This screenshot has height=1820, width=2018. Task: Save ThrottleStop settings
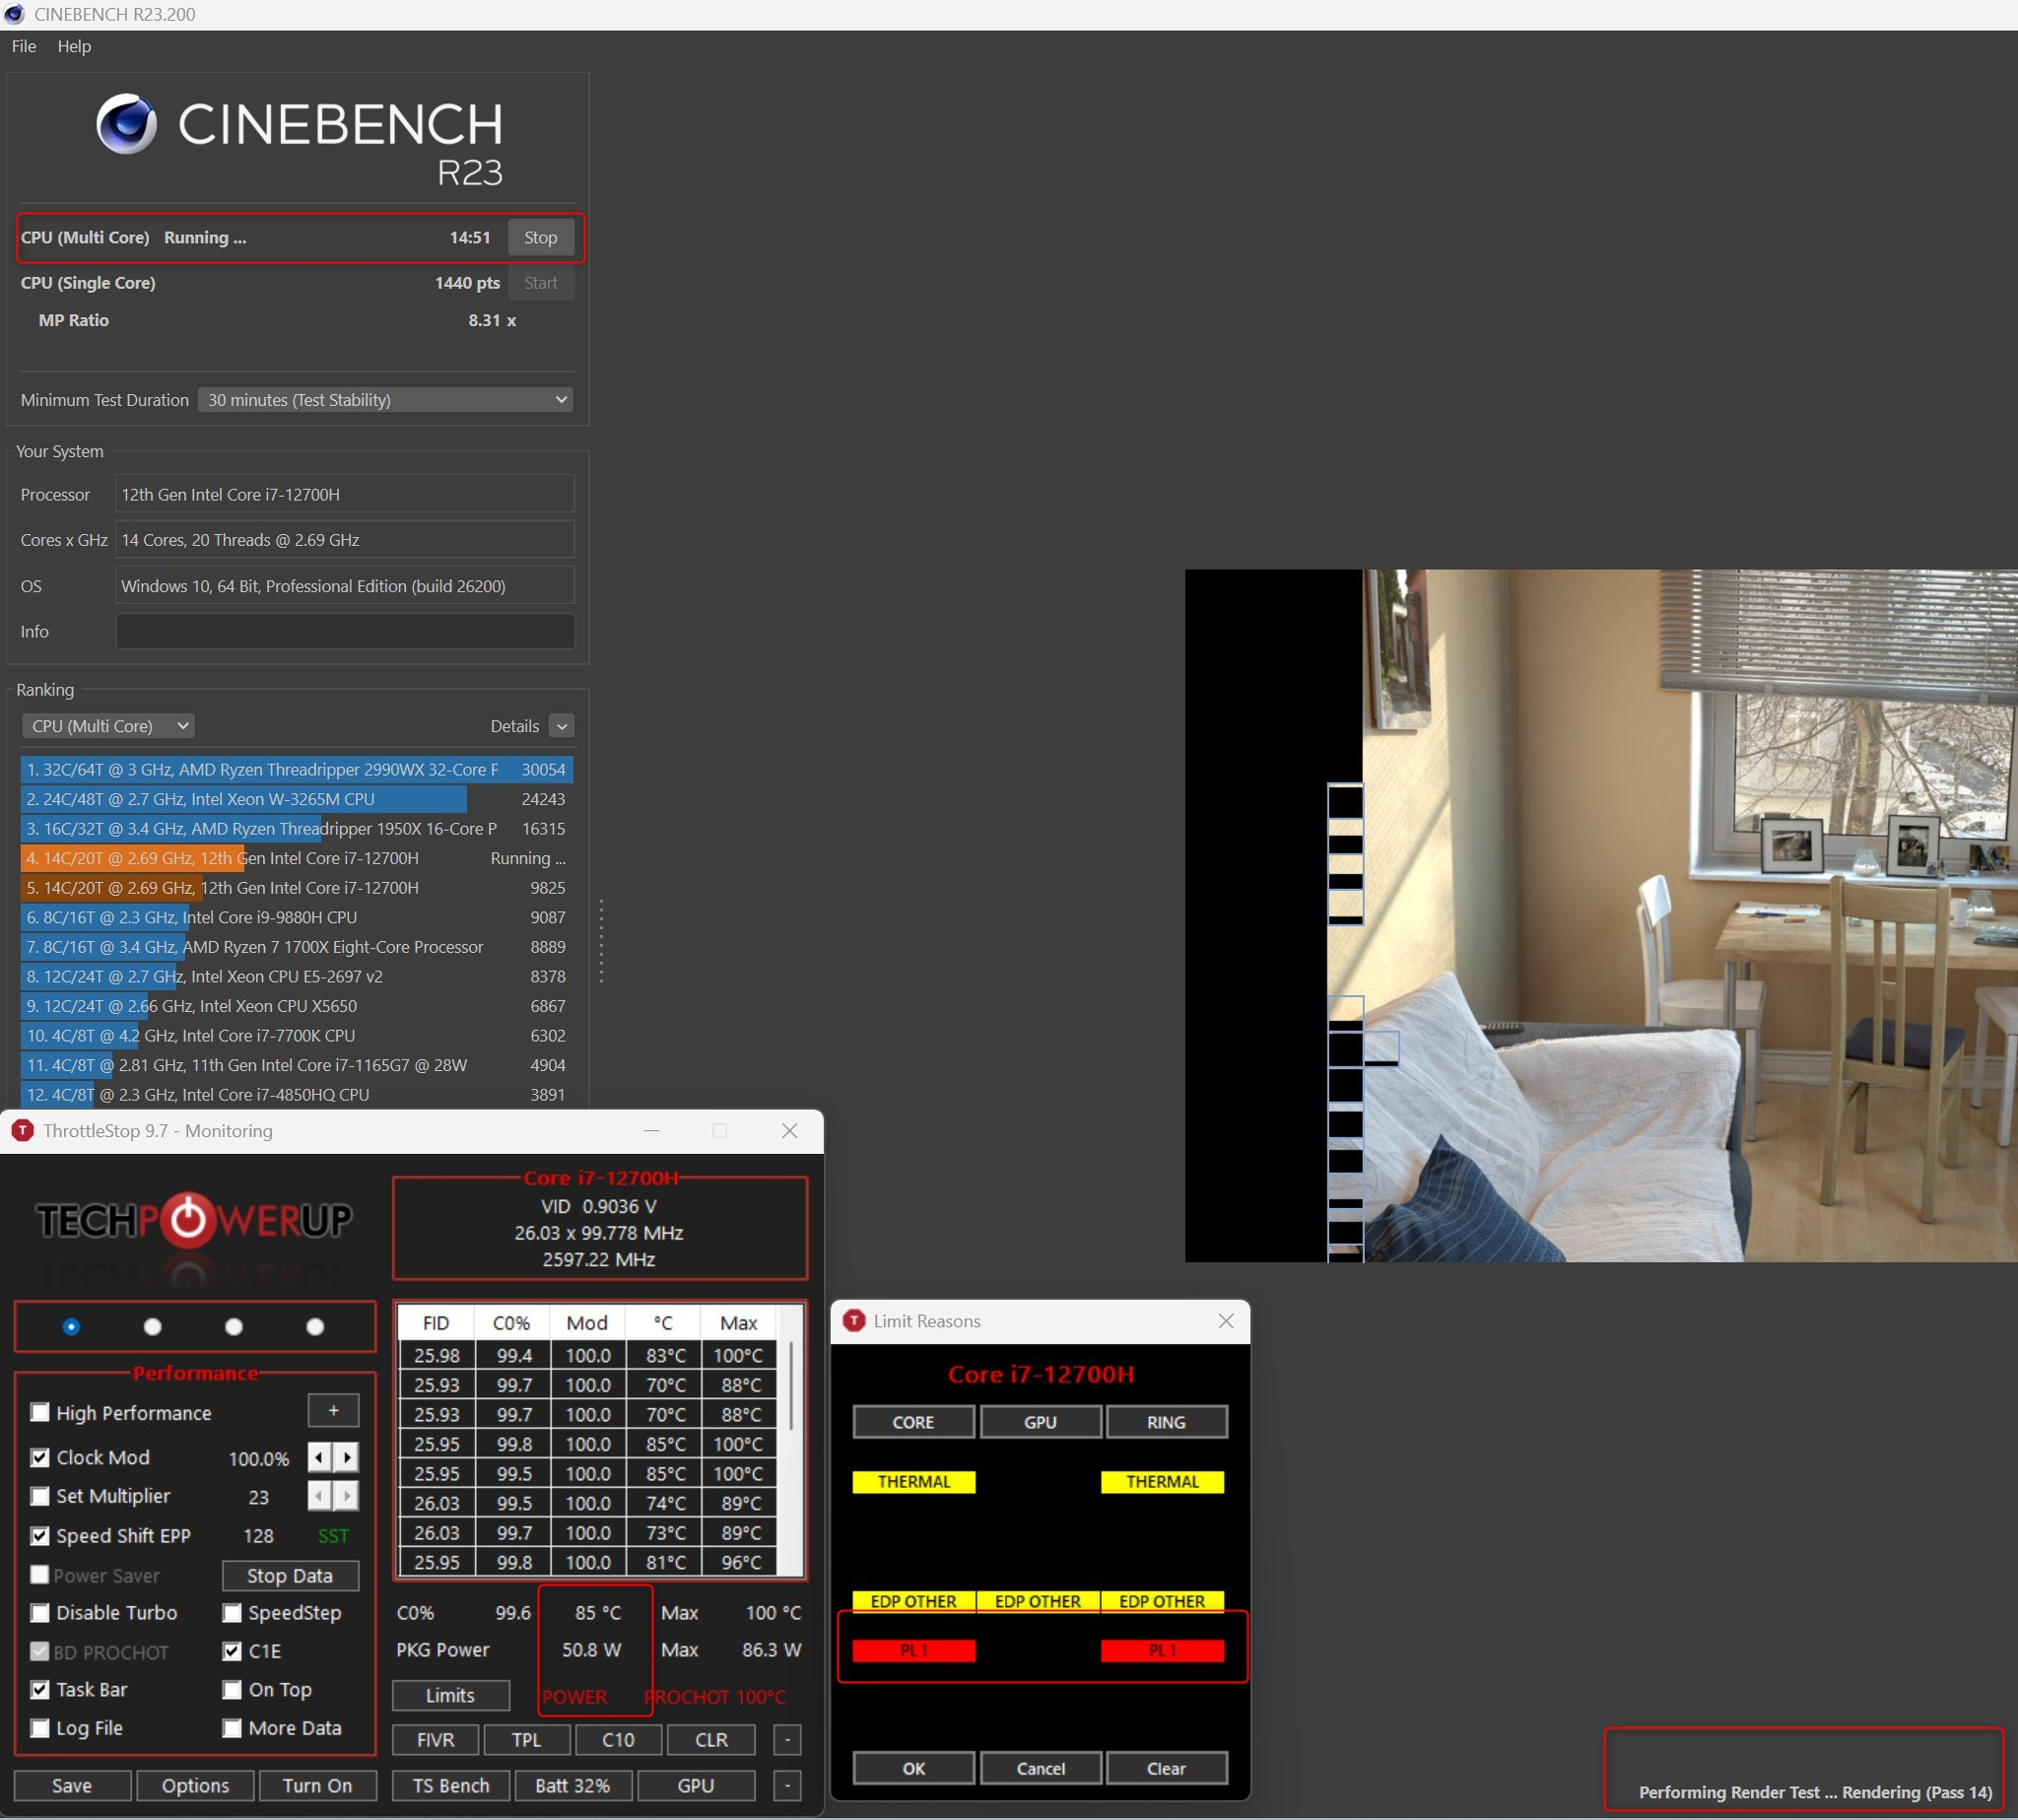pos(72,1786)
